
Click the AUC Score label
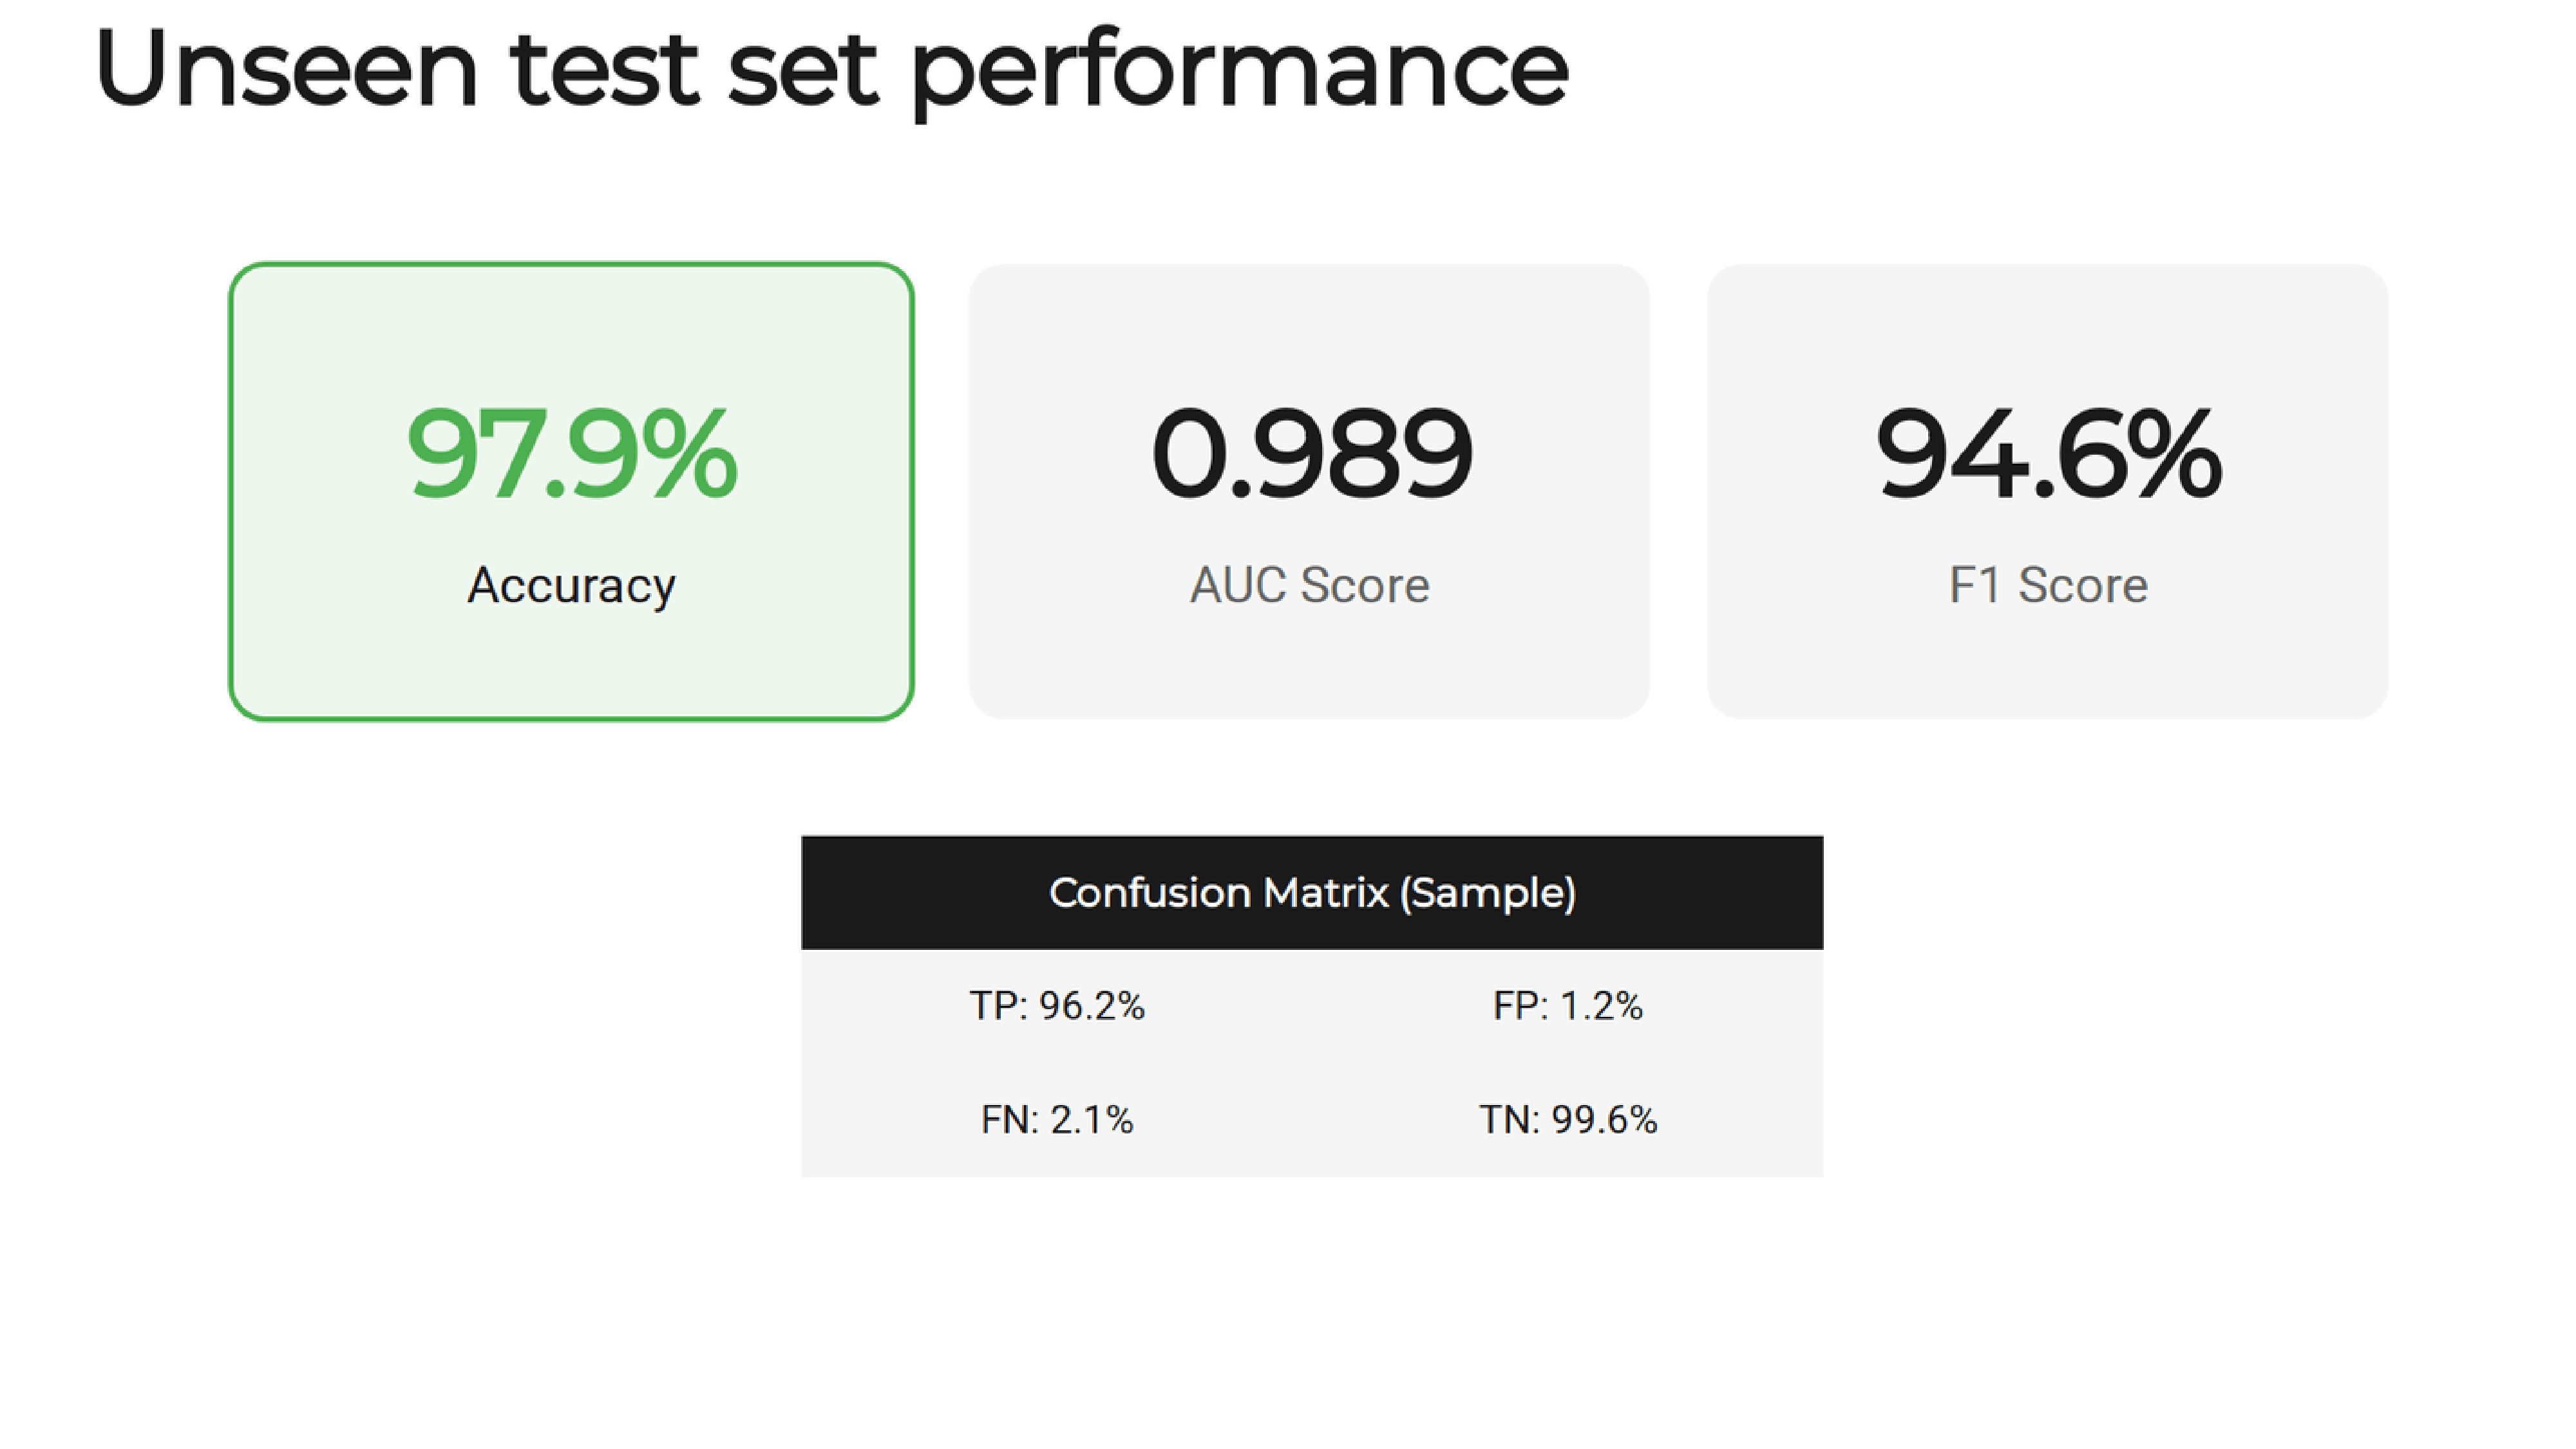1309,585
